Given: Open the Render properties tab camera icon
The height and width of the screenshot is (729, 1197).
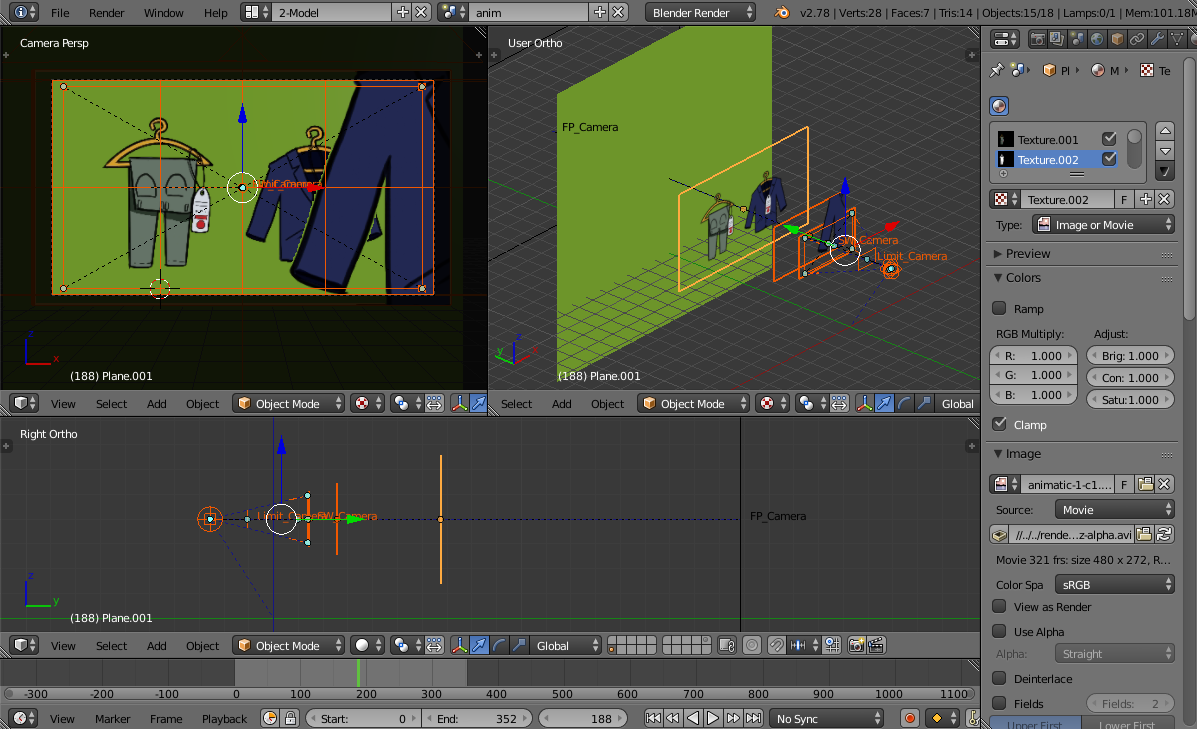Looking at the screenshot, I should (1037, 39).
